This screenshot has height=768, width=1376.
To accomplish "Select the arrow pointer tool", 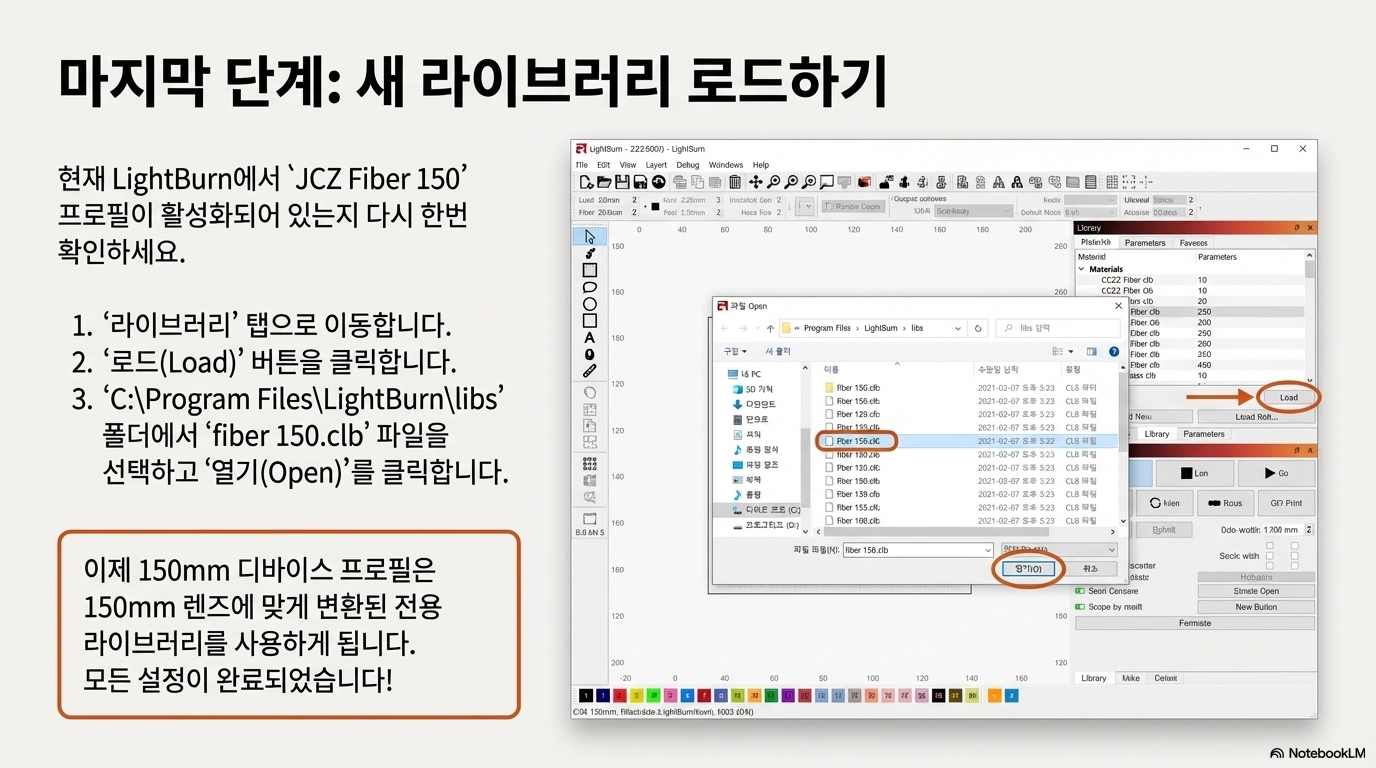I will [x=589, y=237].
